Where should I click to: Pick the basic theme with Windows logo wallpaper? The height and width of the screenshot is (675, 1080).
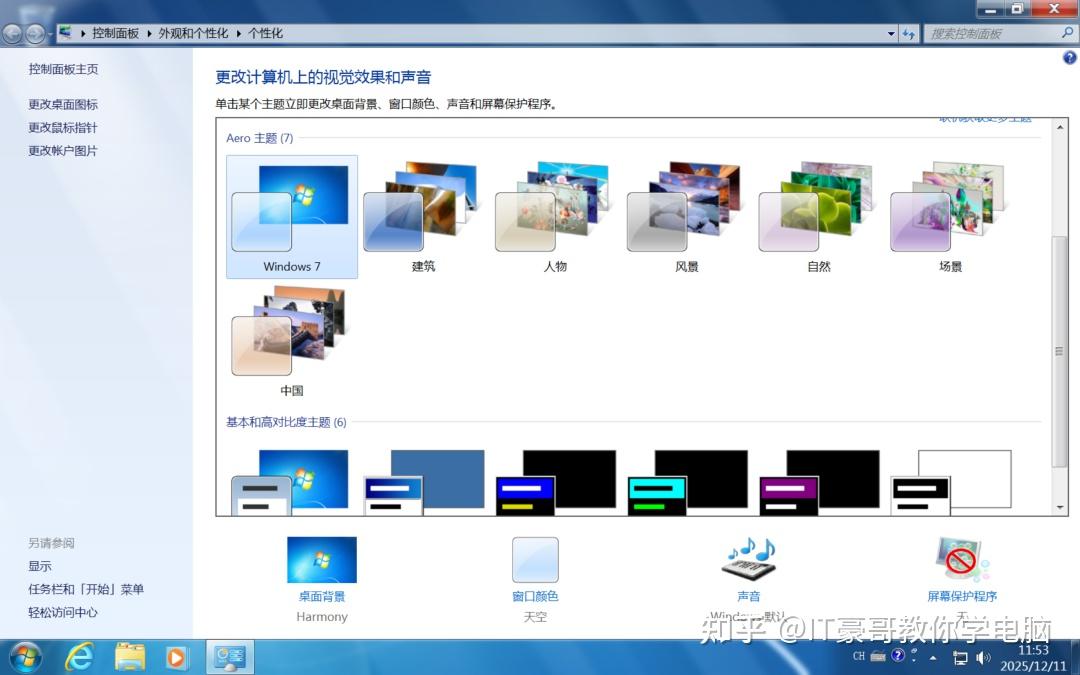[291, 481]
